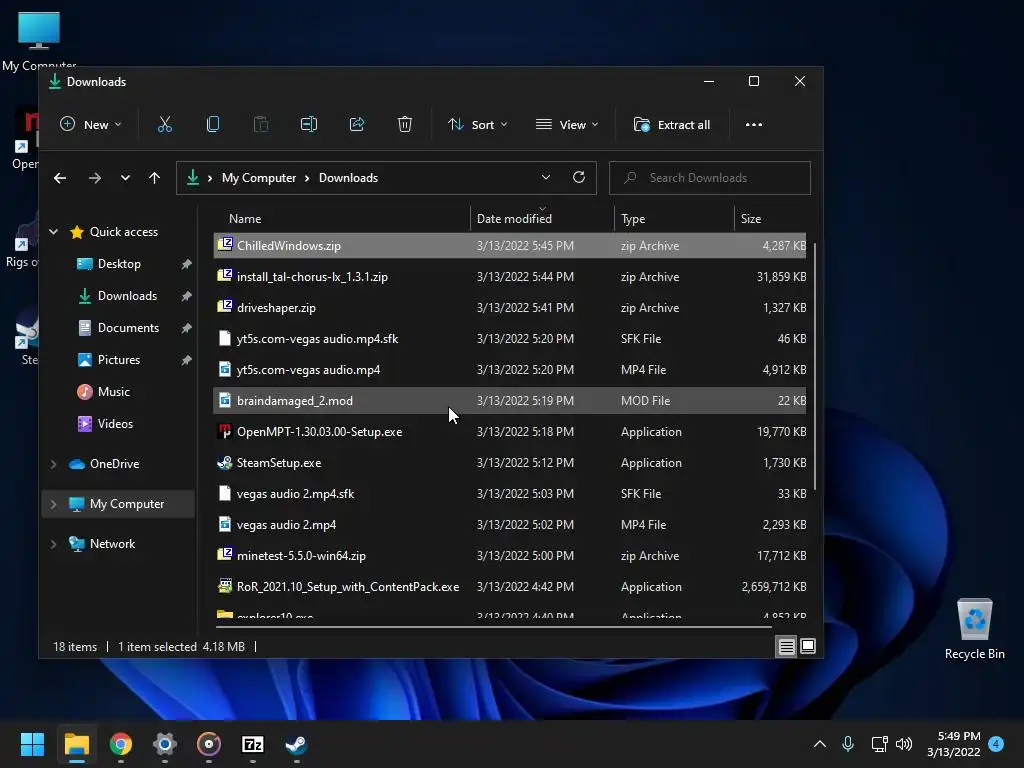The width and height of the screenshot is (1024, 768).
Task: Switch to large thumbnails view icon
Action: (808, 647)
